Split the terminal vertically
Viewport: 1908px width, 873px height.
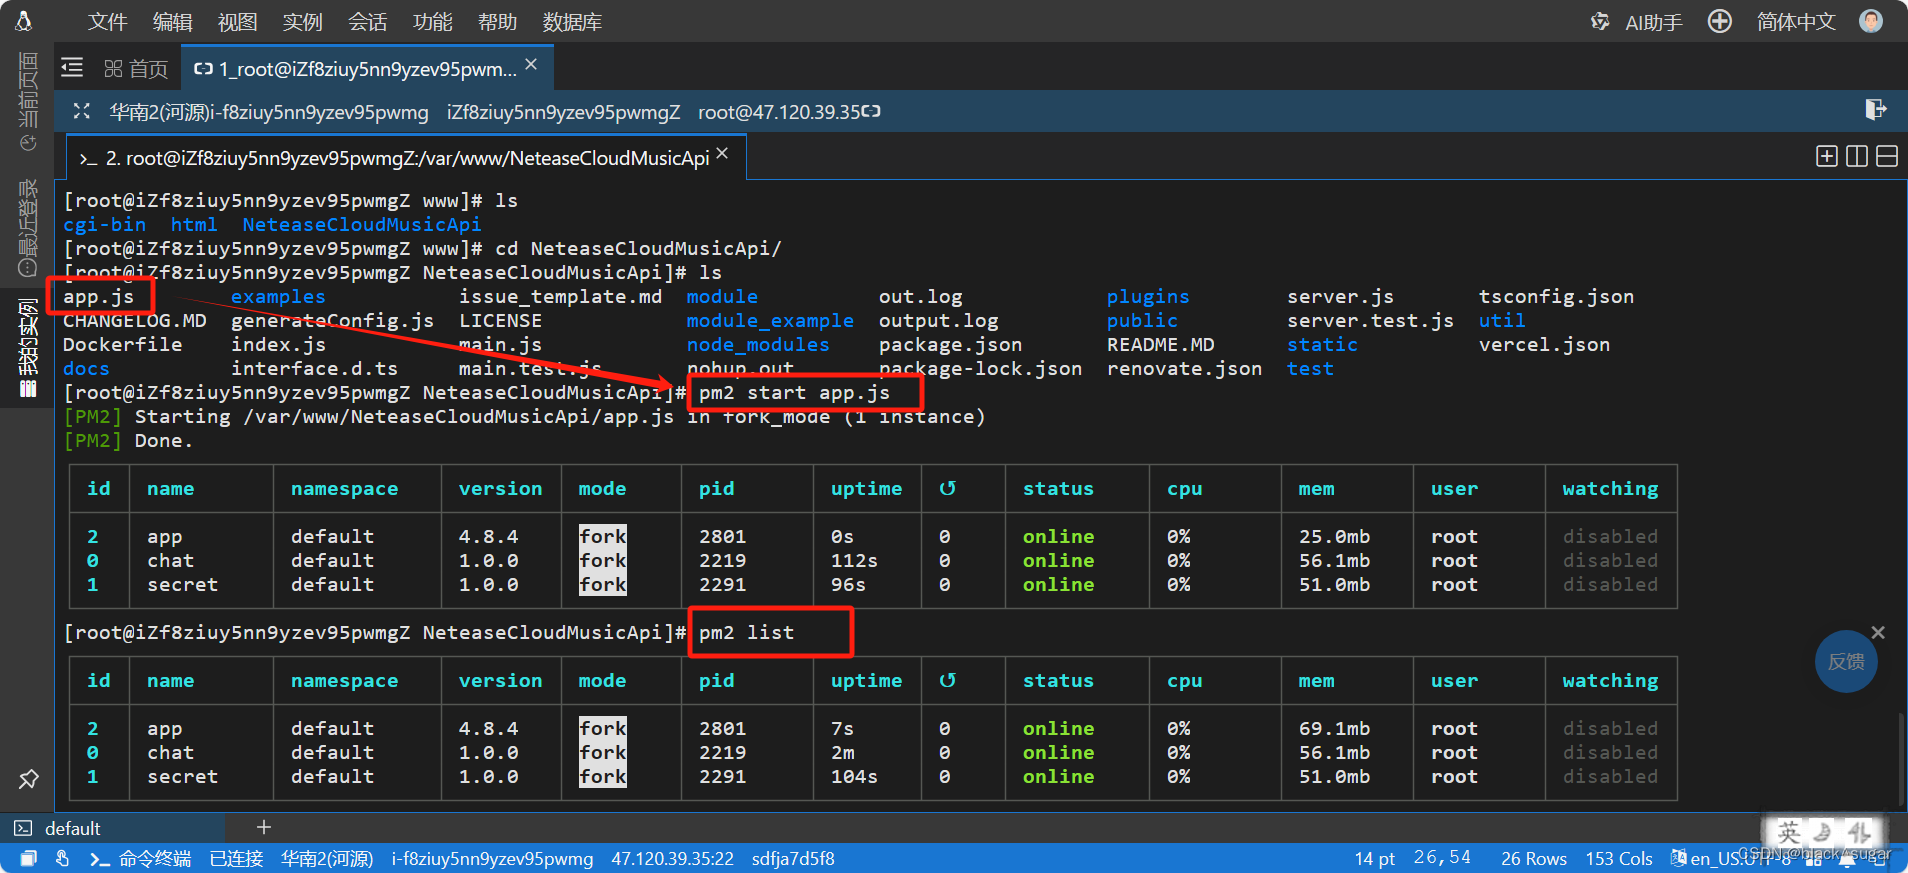(1857, 156)
